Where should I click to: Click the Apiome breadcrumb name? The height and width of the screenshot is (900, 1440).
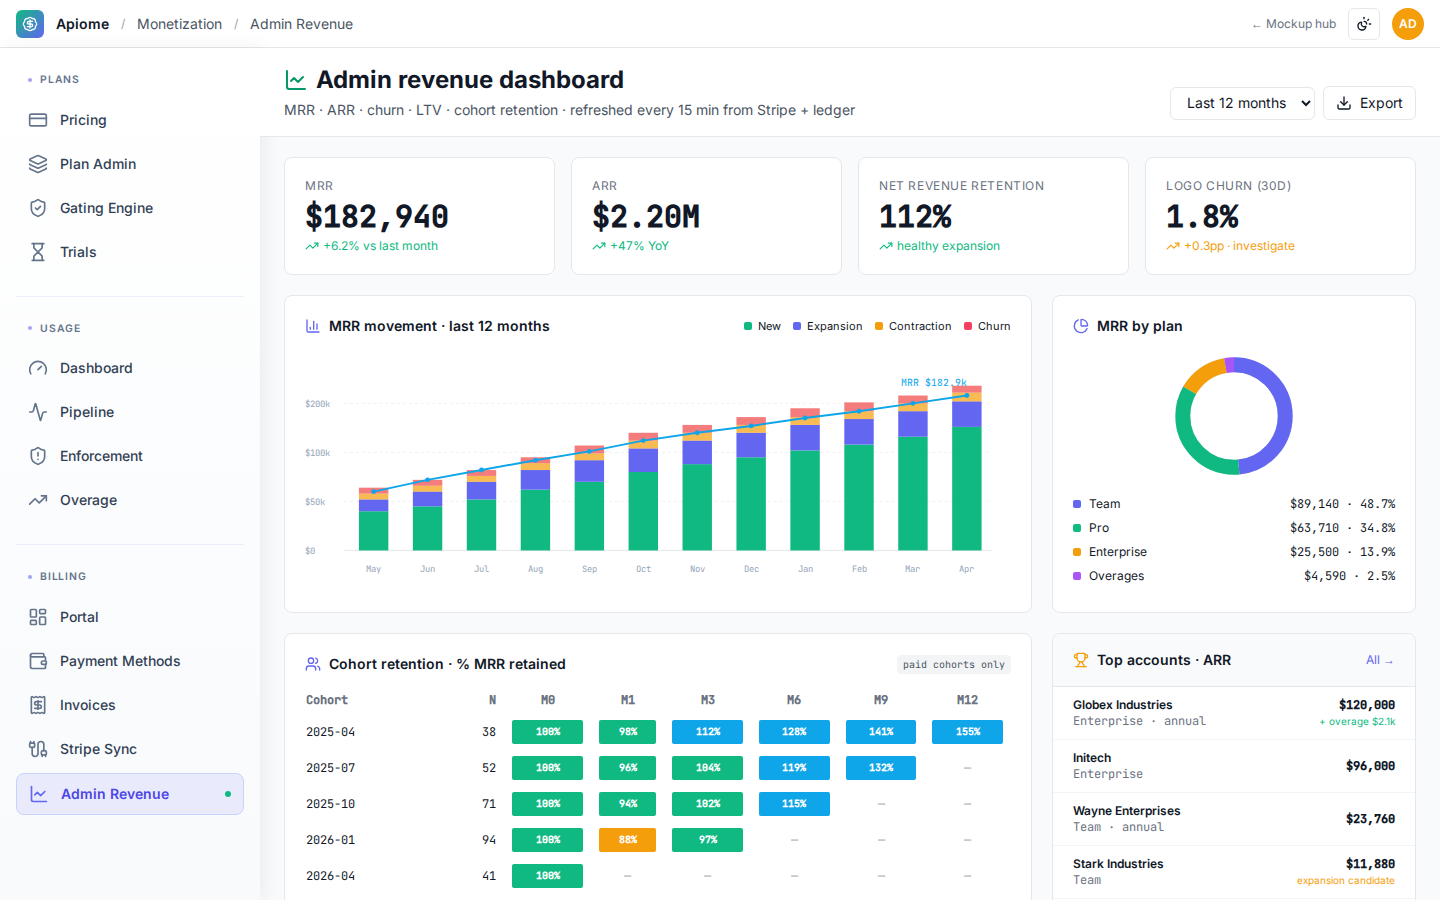[x=82, y=24]
